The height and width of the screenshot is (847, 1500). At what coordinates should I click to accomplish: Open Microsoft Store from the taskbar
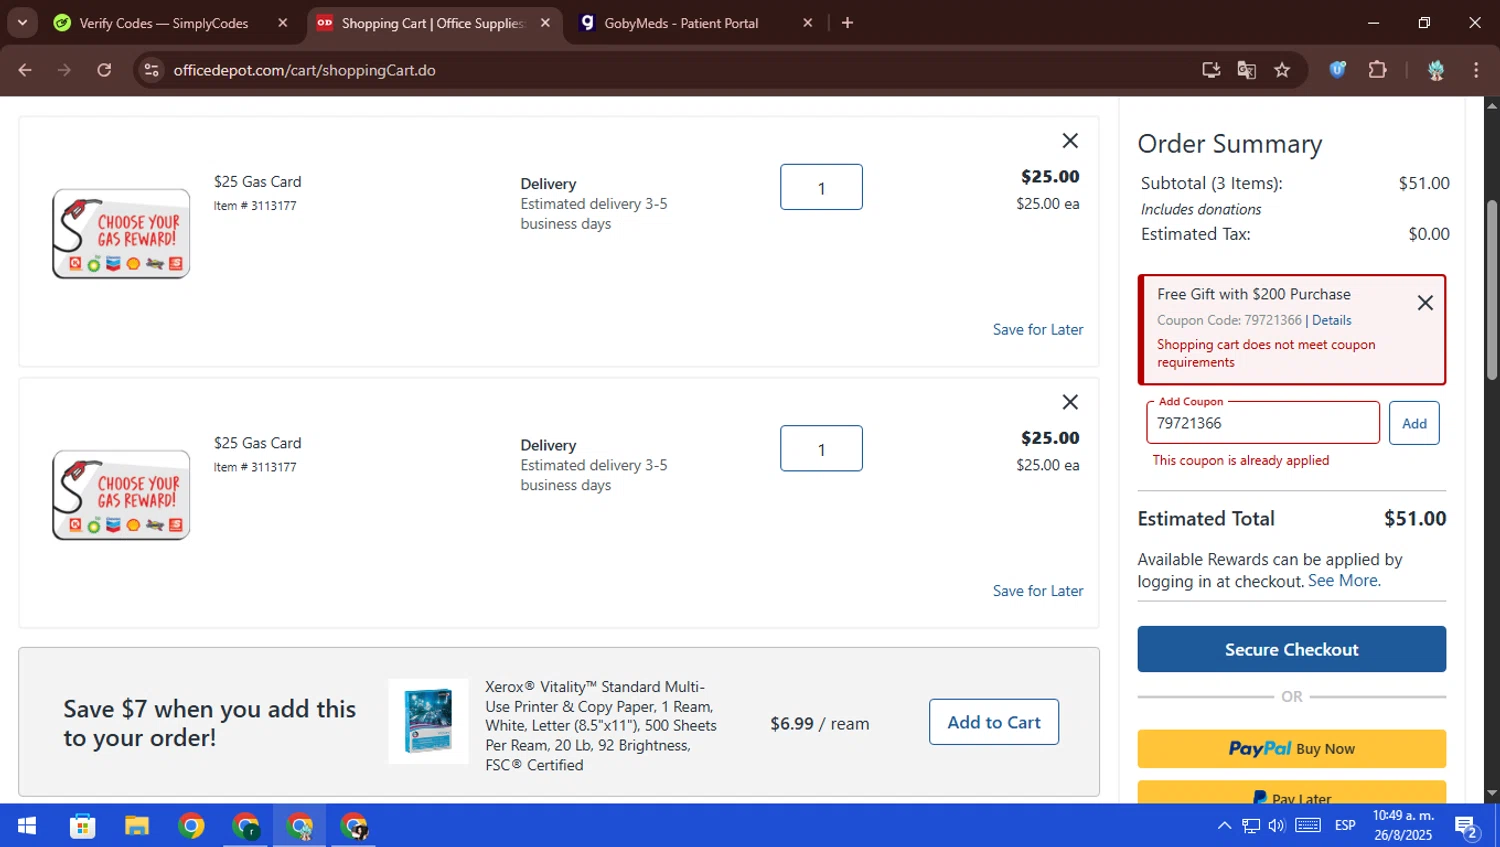(83, 826)
